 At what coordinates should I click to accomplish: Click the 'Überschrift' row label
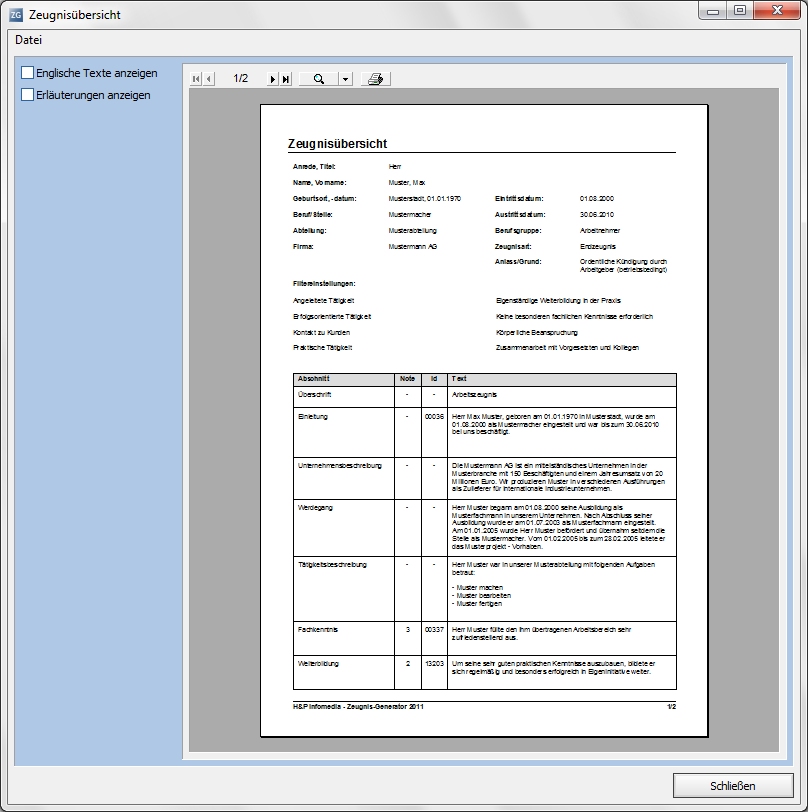click(x=314, y=395)
